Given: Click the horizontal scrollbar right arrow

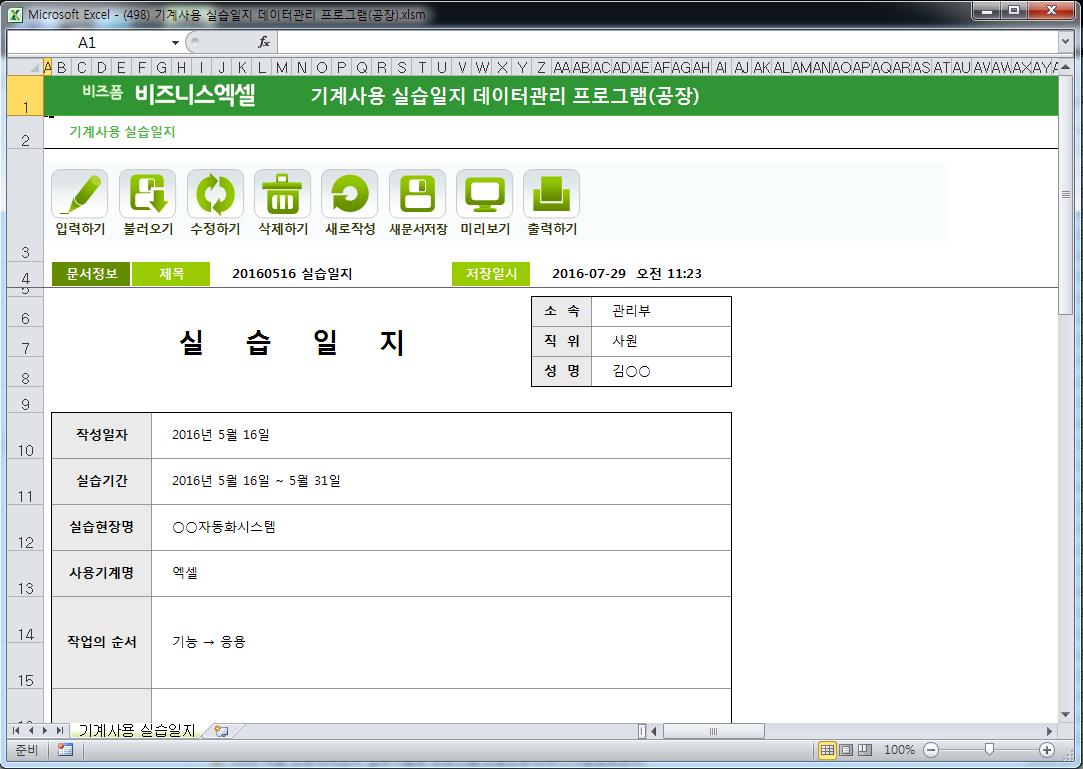Looking at the screenshot, I should pyautogui.click(x=1049, y=731).
